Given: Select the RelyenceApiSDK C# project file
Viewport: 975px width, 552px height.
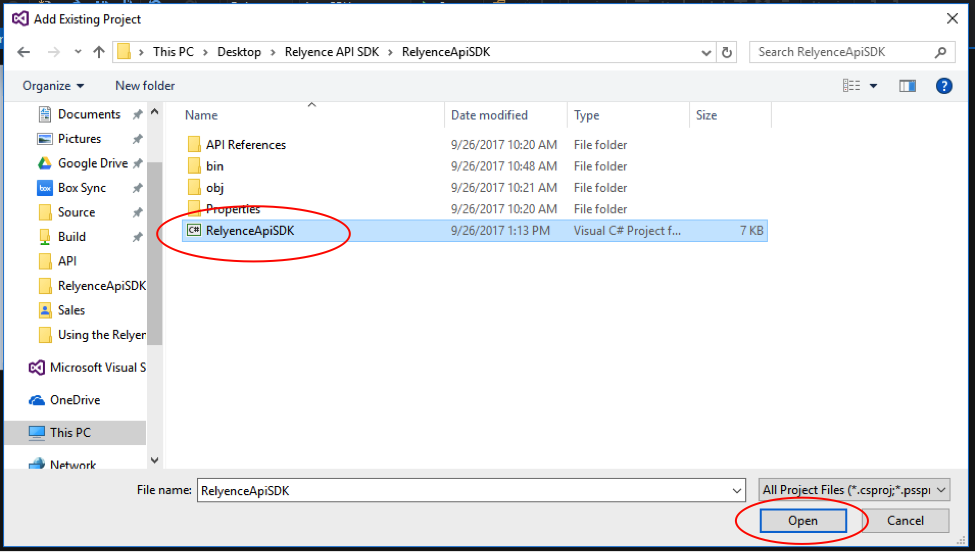Looking at the screenshot, I should click(250, 231).
